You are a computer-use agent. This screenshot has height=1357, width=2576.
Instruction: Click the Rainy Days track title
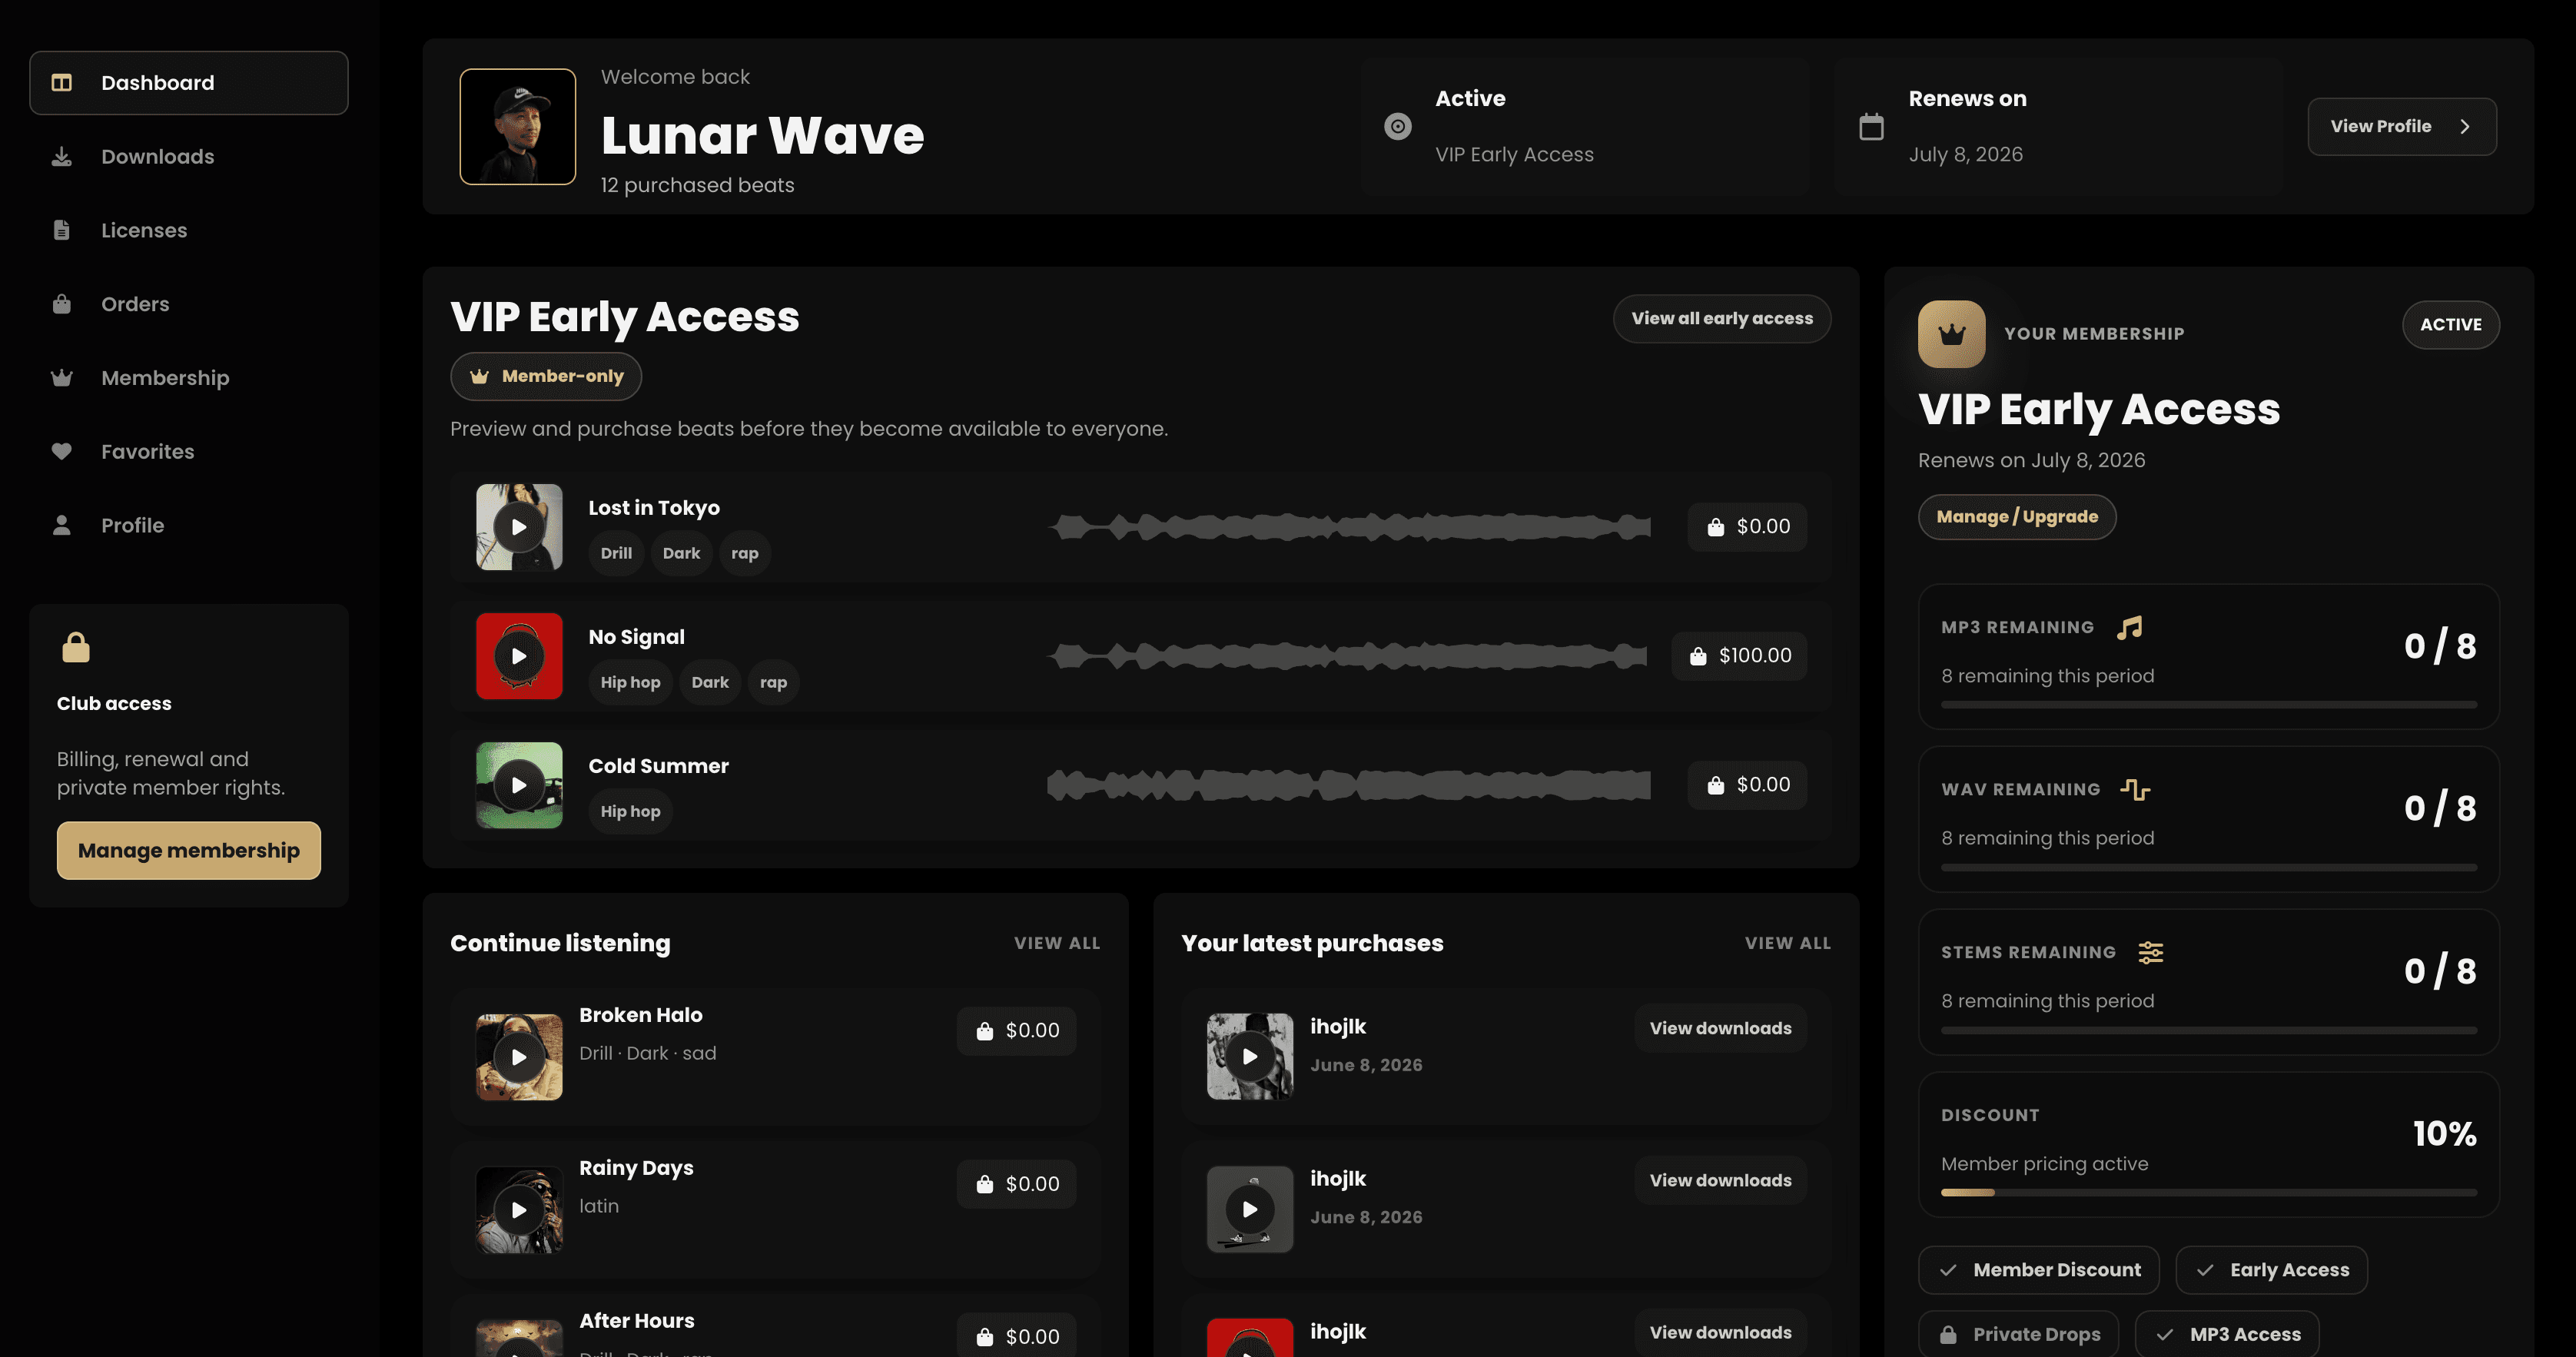[636, 1168]
